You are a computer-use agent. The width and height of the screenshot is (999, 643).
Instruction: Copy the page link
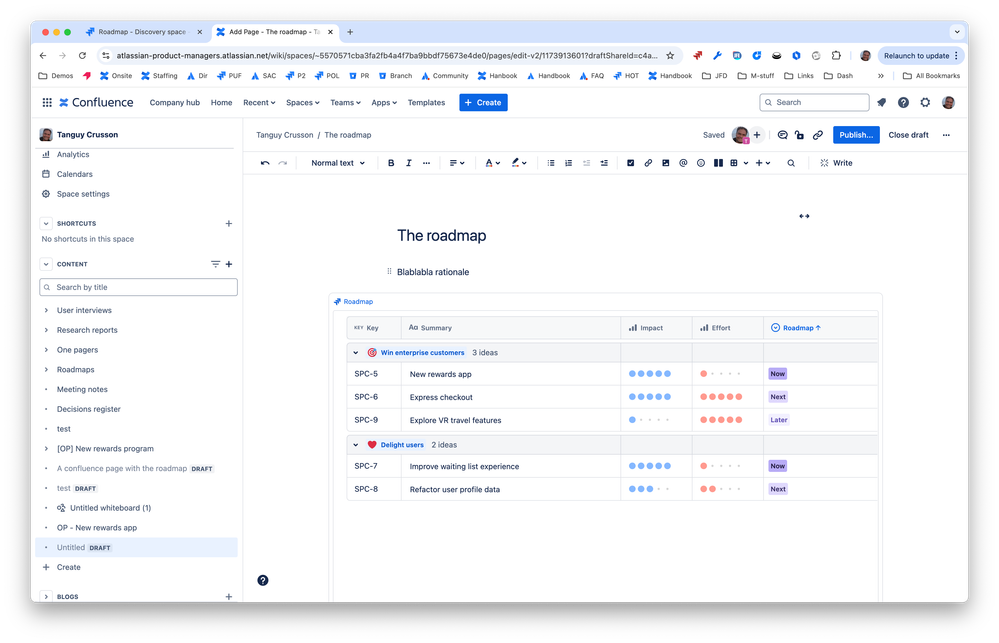pyautogui.click(x=817, y=135)
